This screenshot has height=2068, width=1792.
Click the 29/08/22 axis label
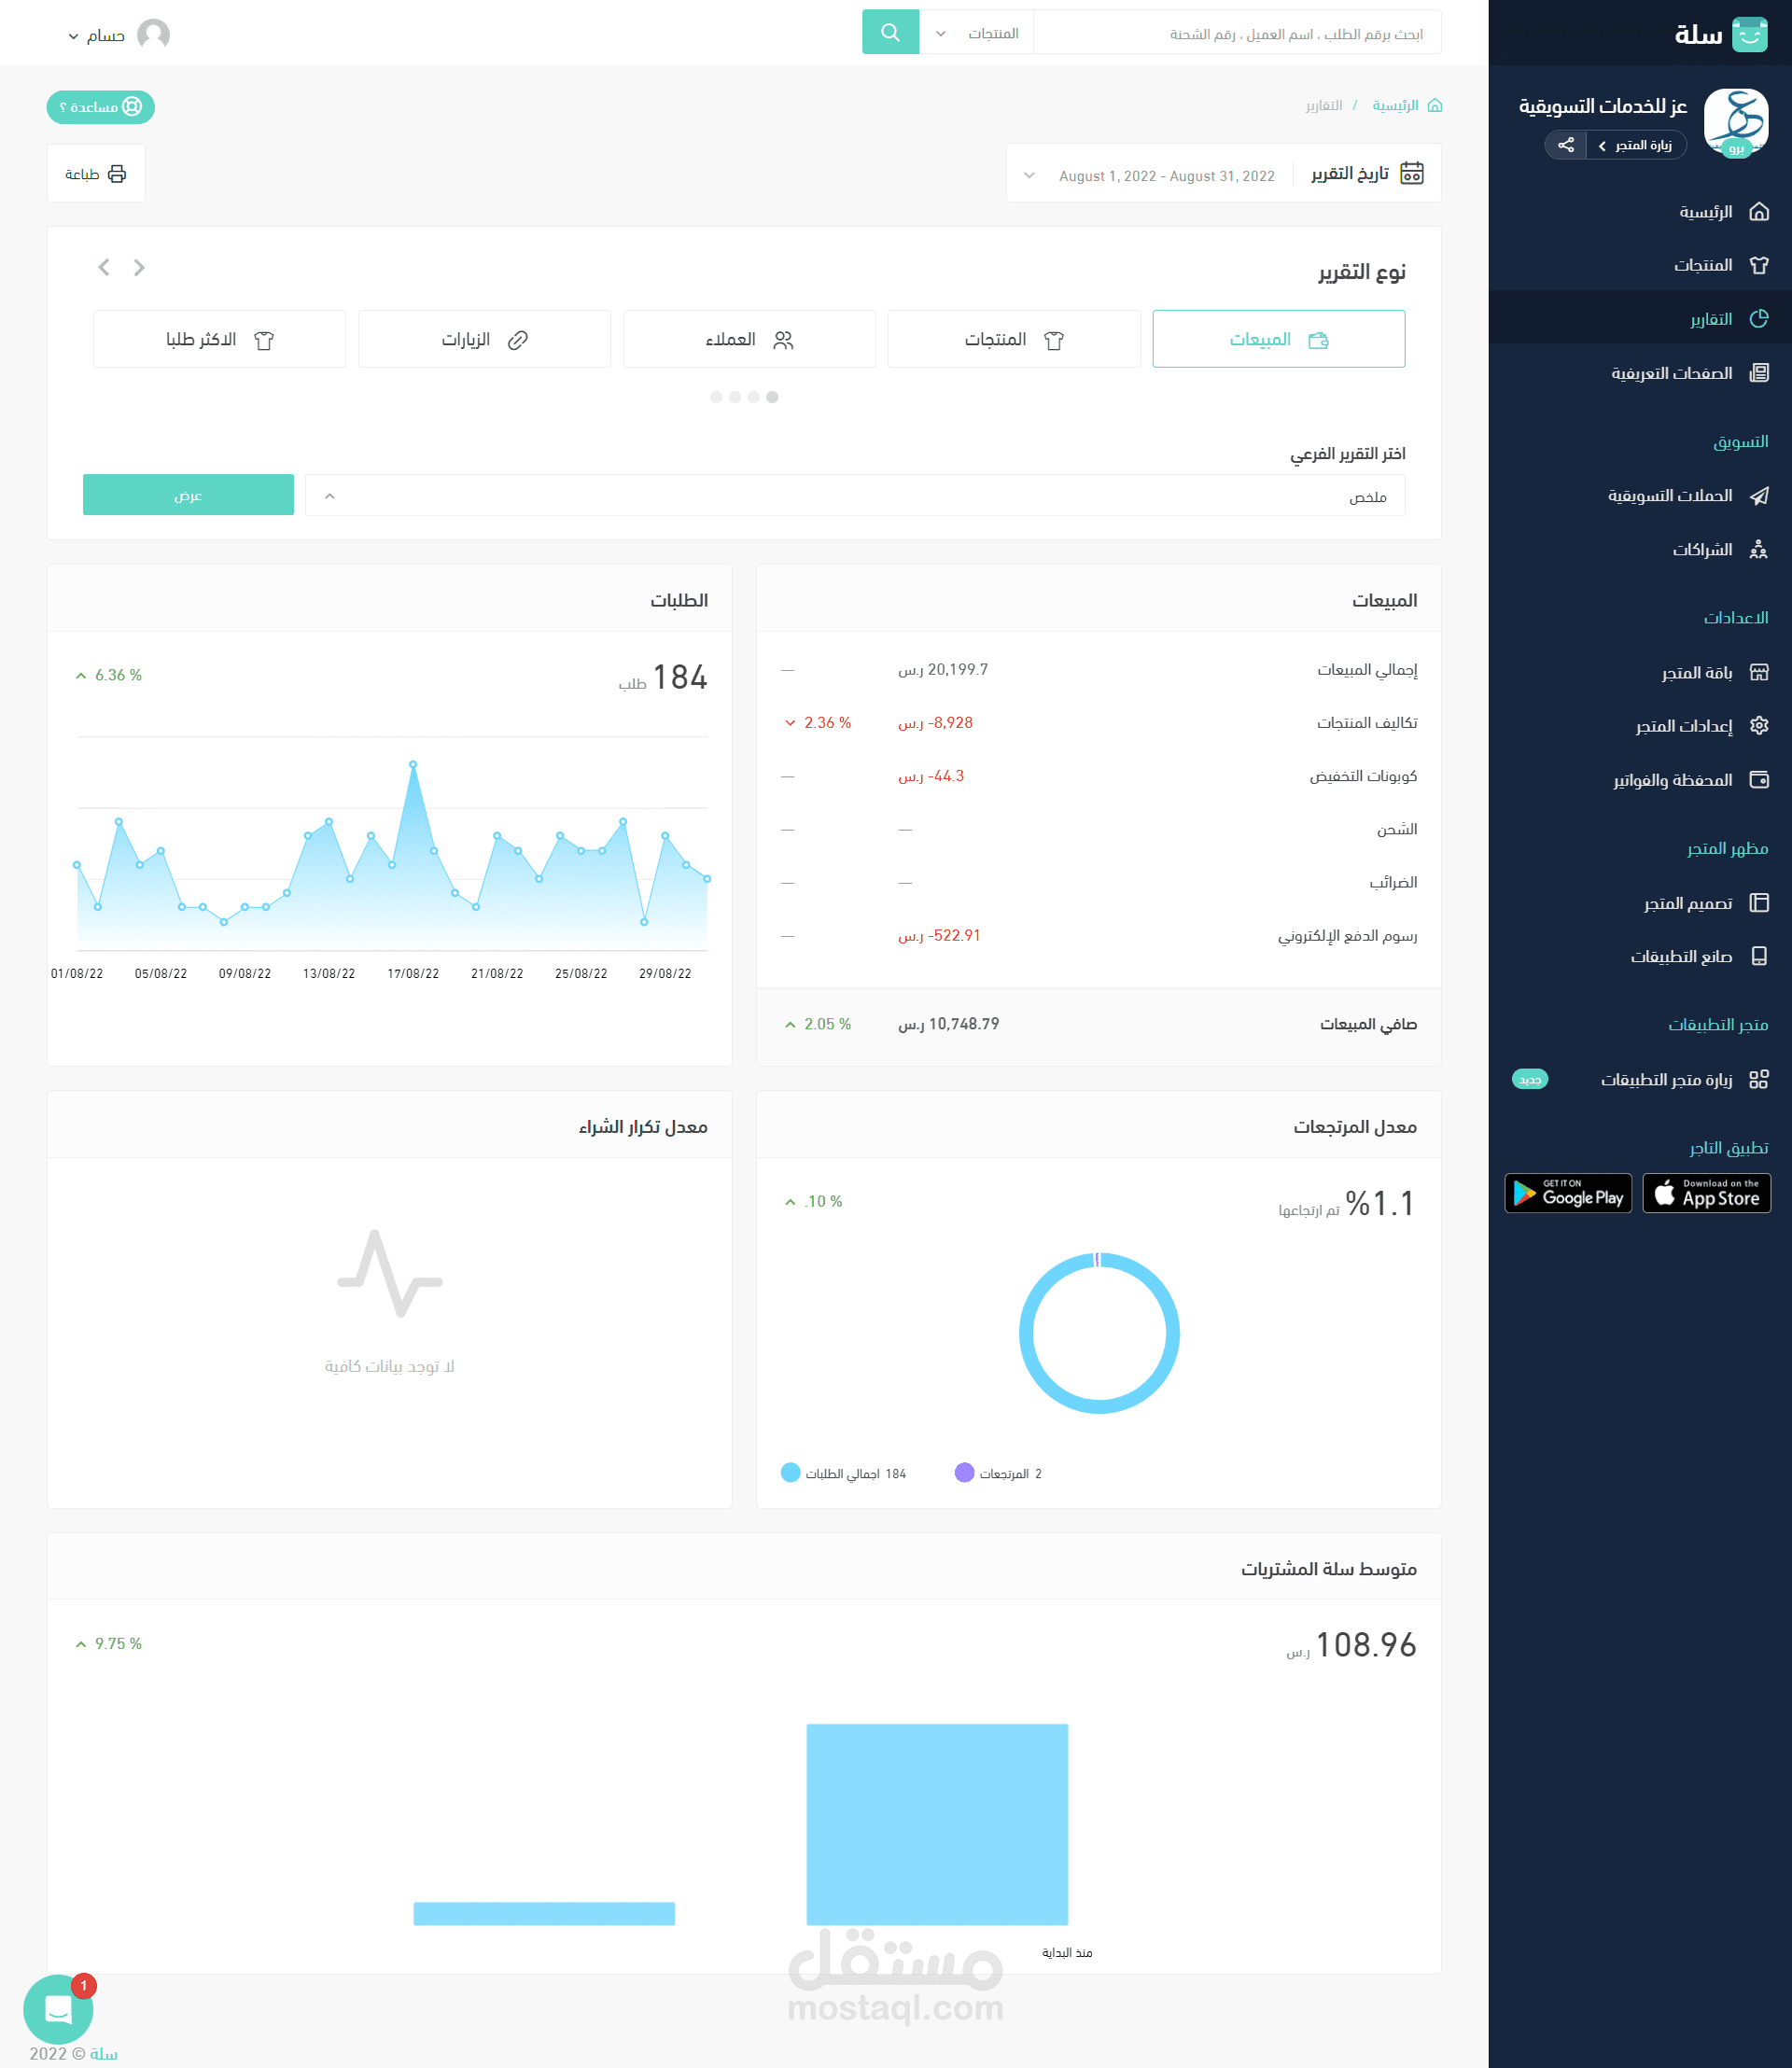[665, 973]
